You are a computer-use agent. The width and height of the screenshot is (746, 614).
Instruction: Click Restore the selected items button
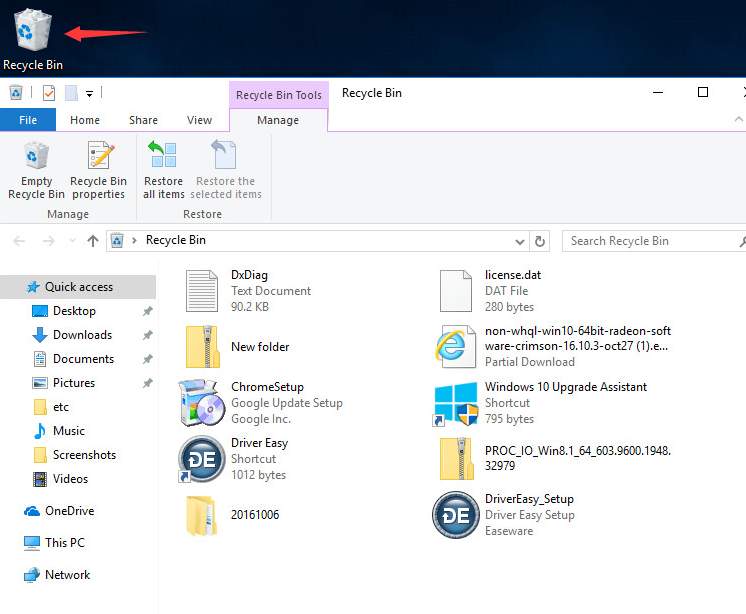pos(226,170)
